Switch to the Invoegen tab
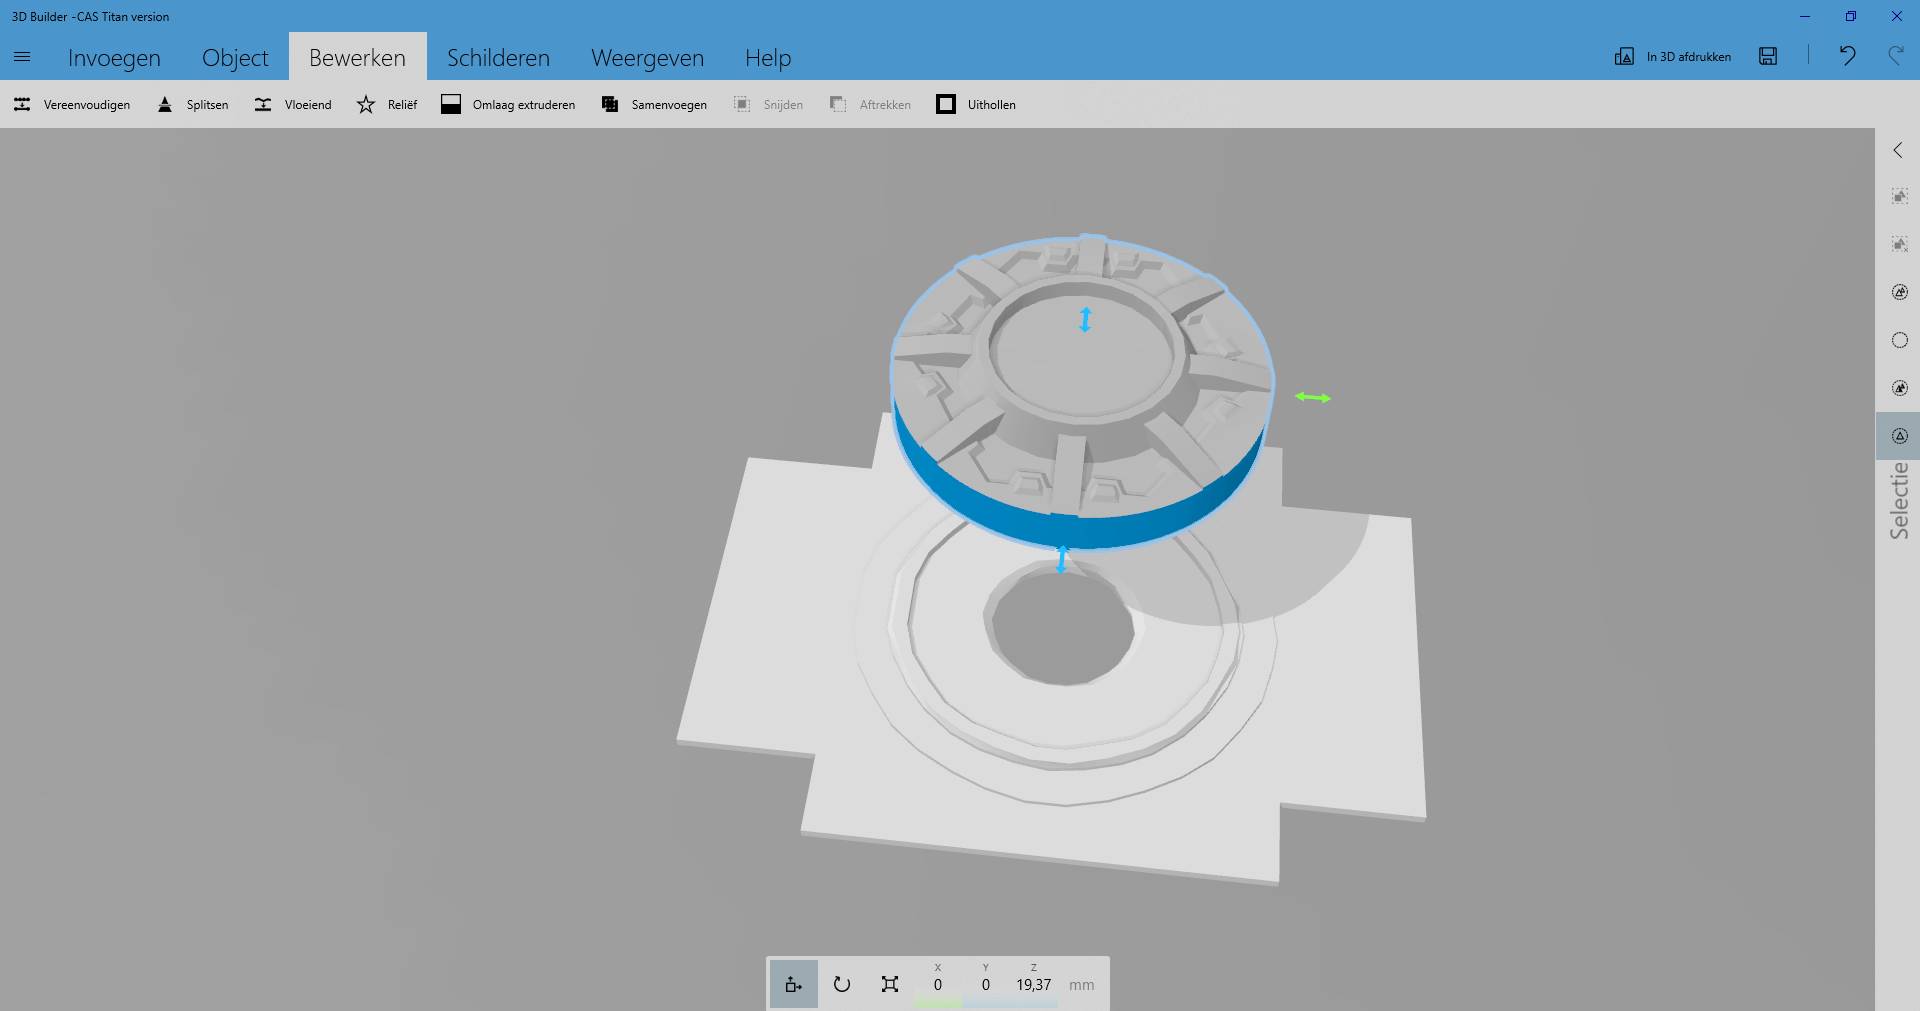The width and height of the screenshot is (1920, 1011). 114,58
